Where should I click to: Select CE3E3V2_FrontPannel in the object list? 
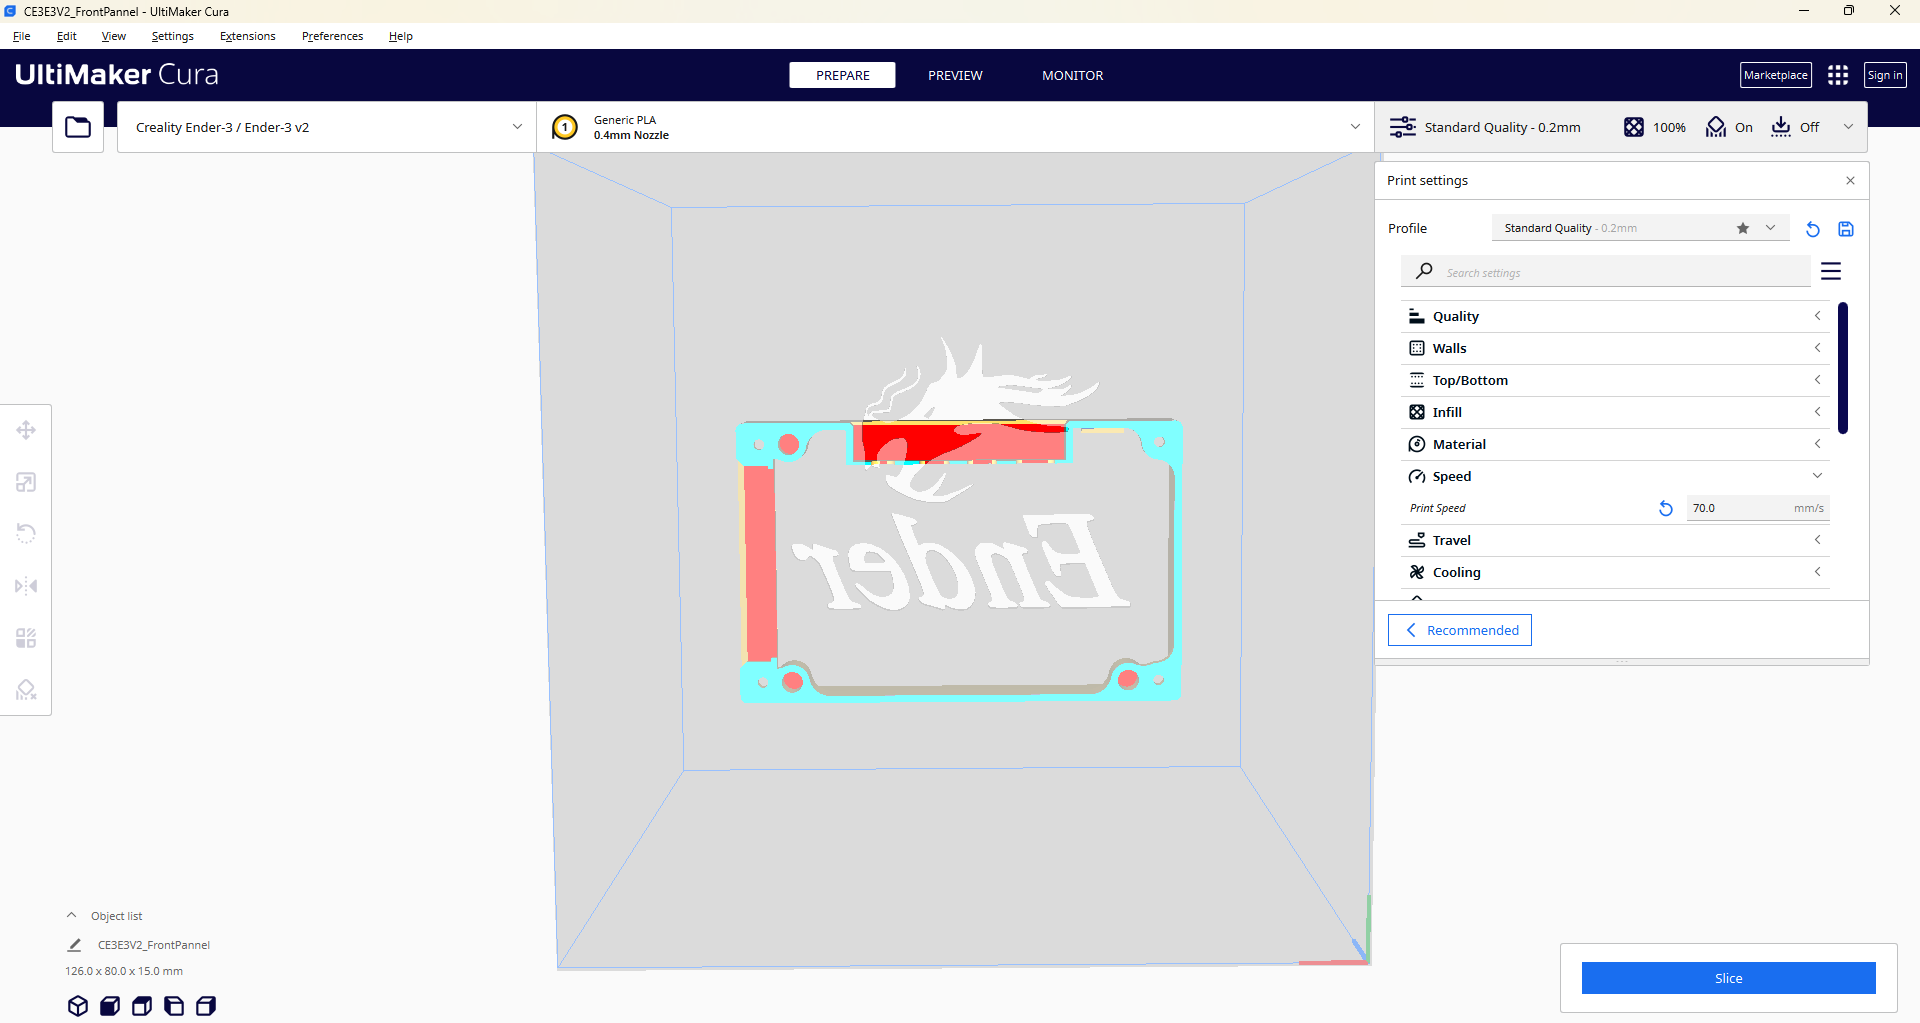click(154, 945)
